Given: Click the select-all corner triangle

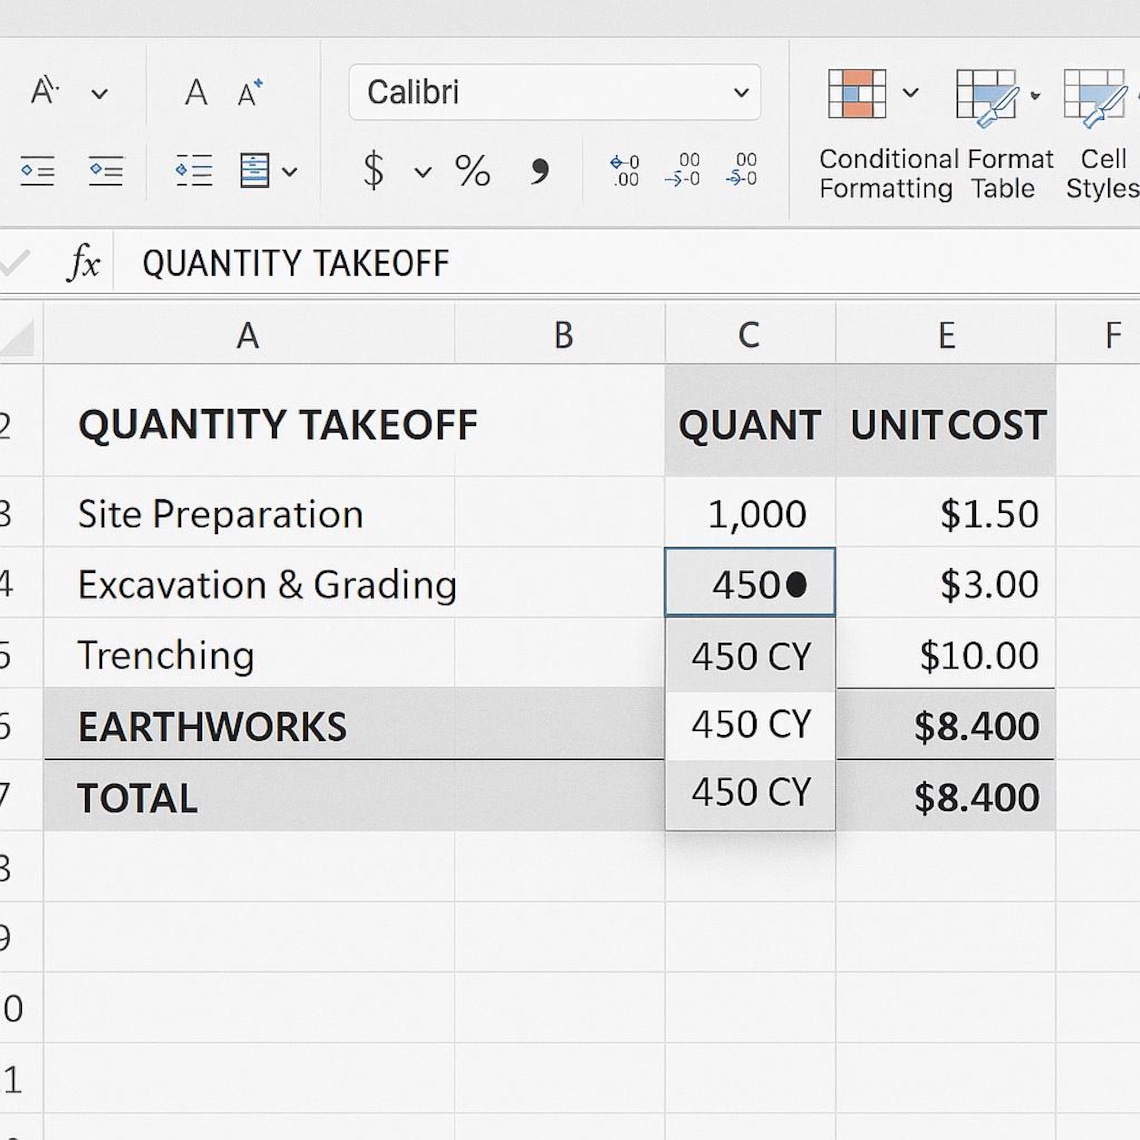Looking at the screenshot, I should pos(17,337).
